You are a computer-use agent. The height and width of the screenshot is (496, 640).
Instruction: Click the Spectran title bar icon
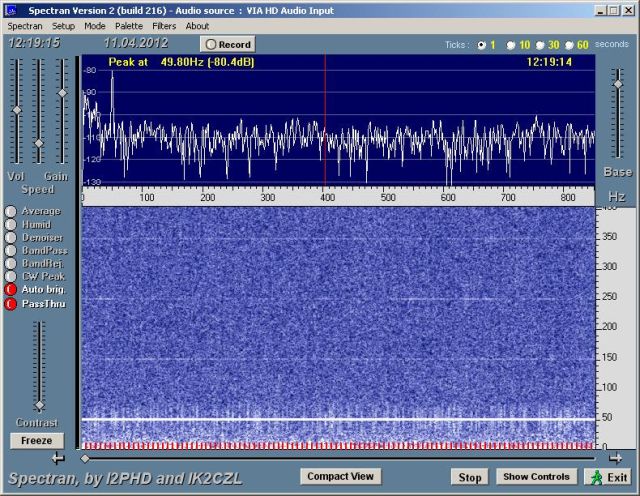[11, 11]
